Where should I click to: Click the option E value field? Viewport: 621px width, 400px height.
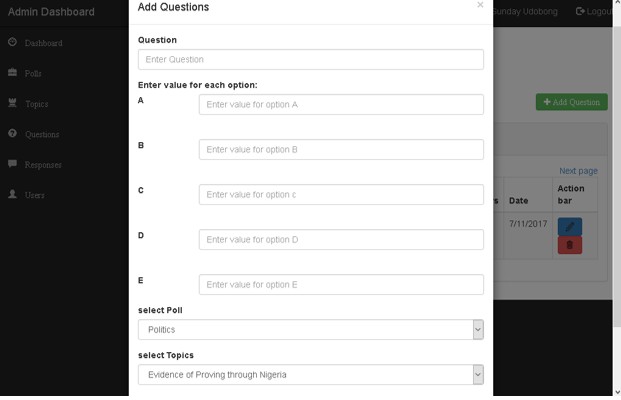point(341,284)
